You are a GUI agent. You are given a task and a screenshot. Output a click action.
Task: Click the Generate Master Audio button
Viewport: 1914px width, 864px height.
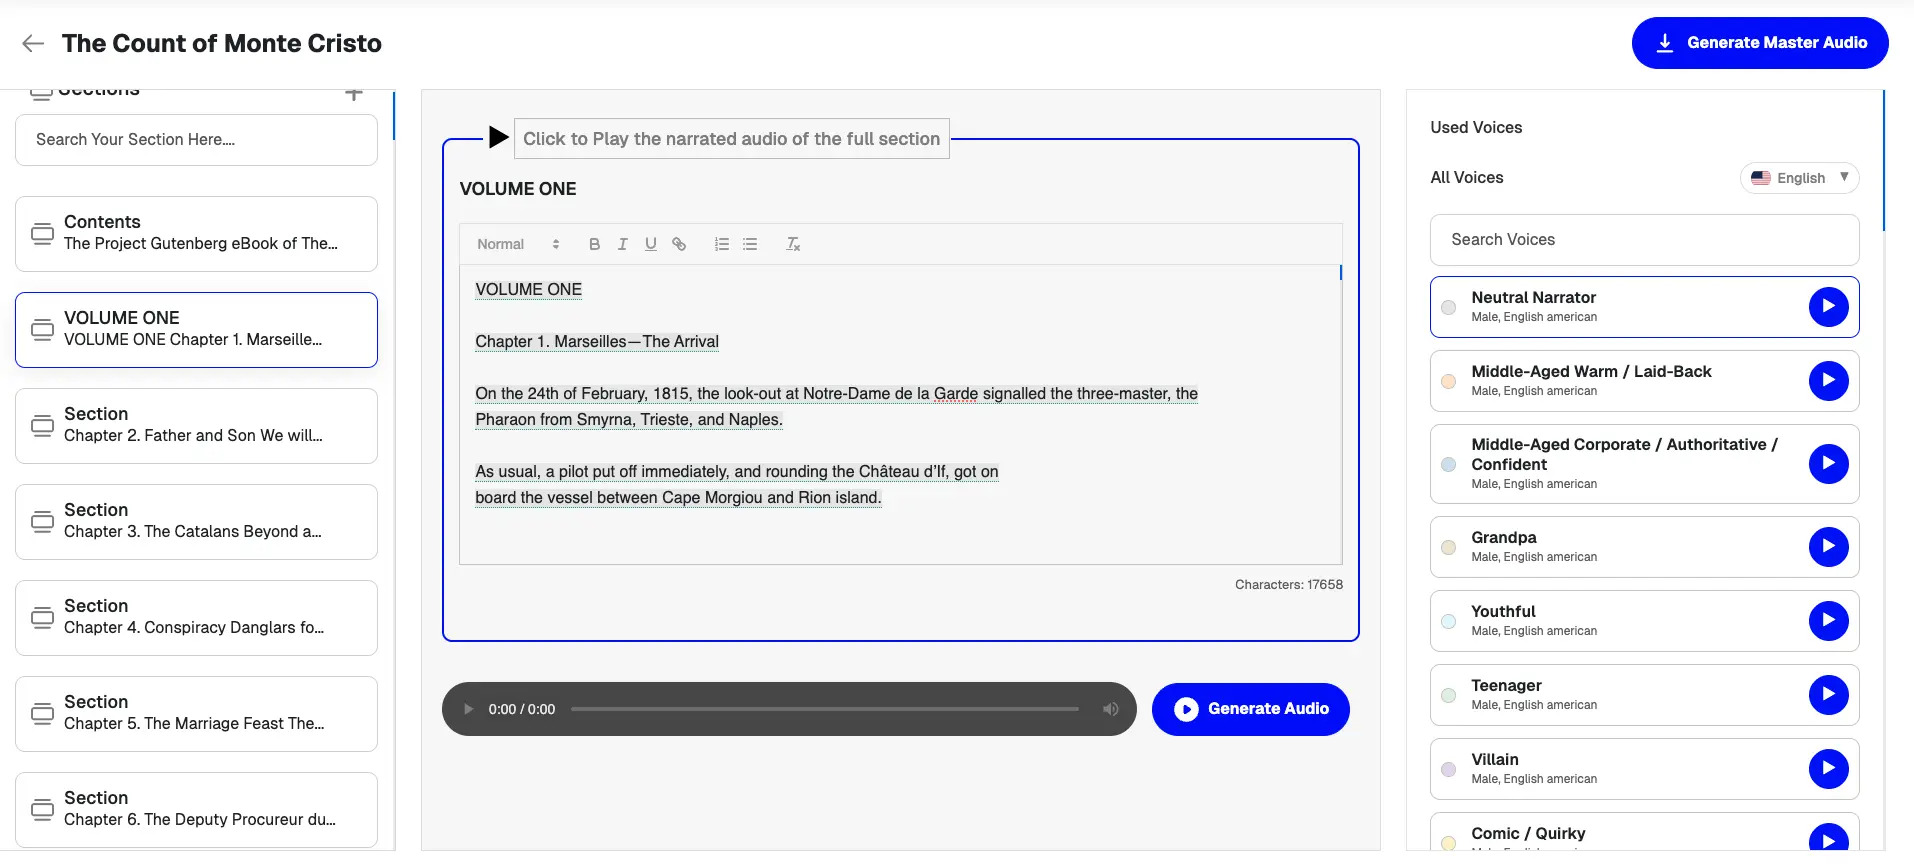1759,43
